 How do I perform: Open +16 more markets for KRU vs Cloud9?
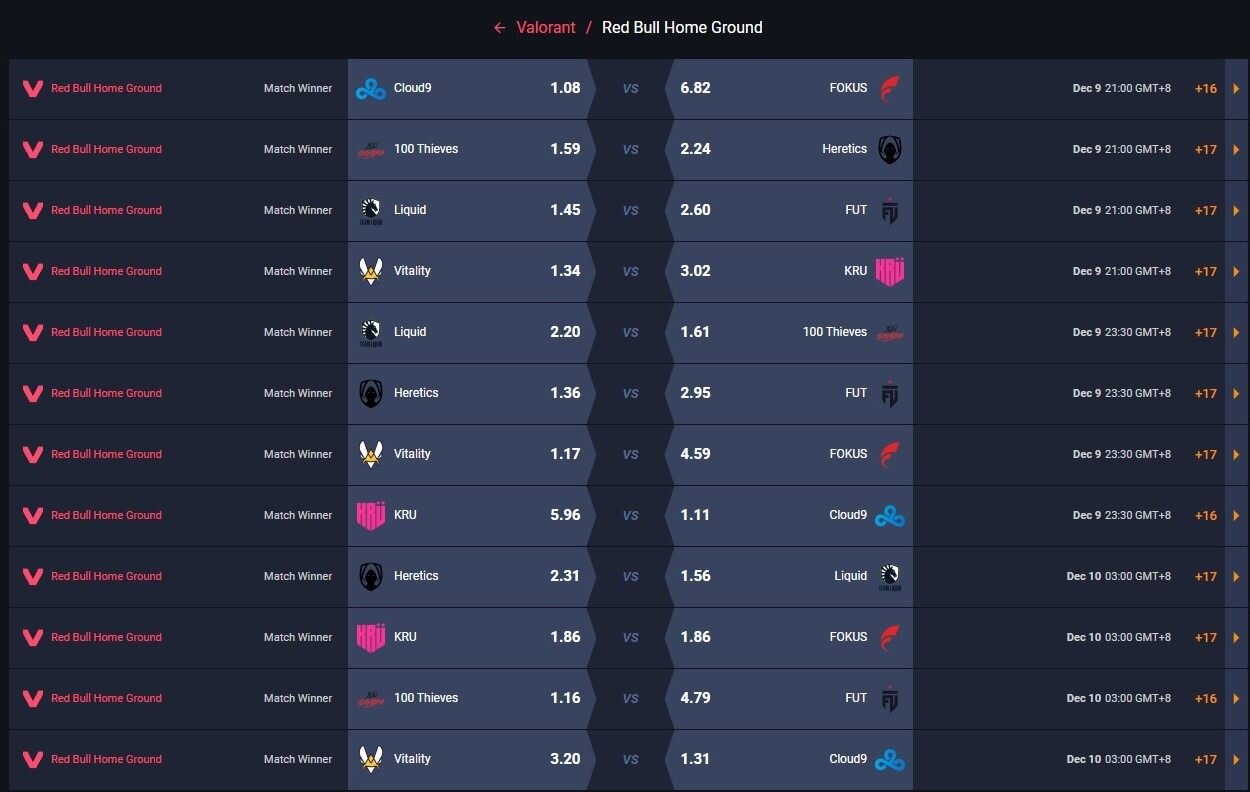click(x=1205, y=516)
